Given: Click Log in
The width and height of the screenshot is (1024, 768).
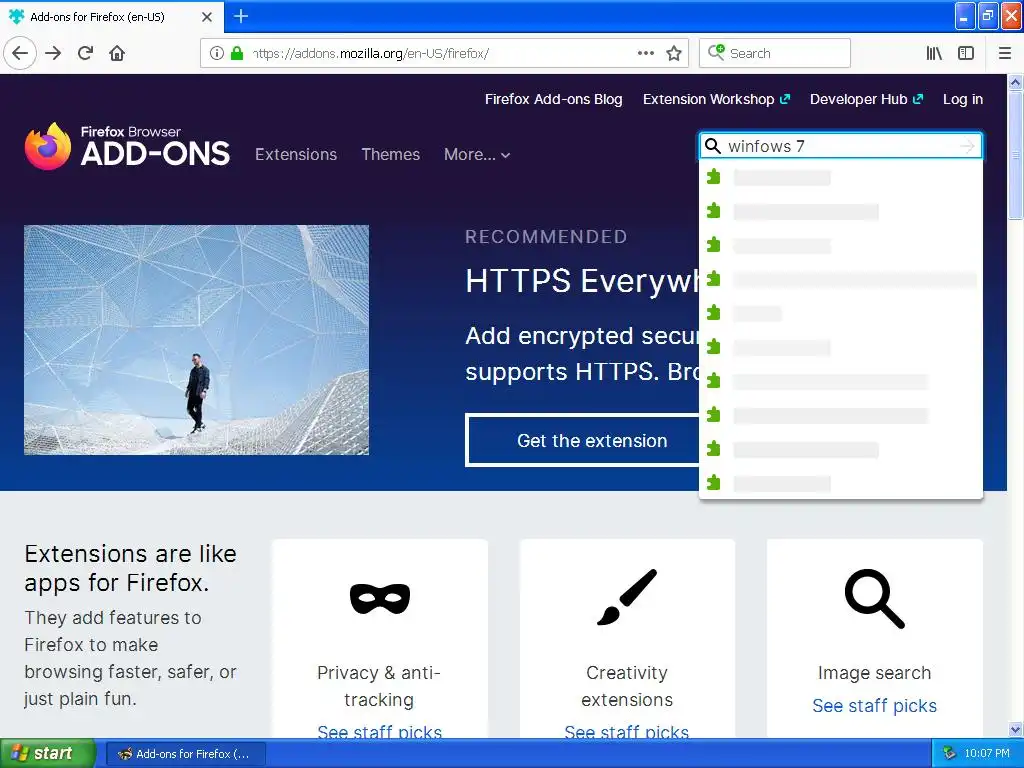Looking at the screenshot, I should [x=963, y=99].
